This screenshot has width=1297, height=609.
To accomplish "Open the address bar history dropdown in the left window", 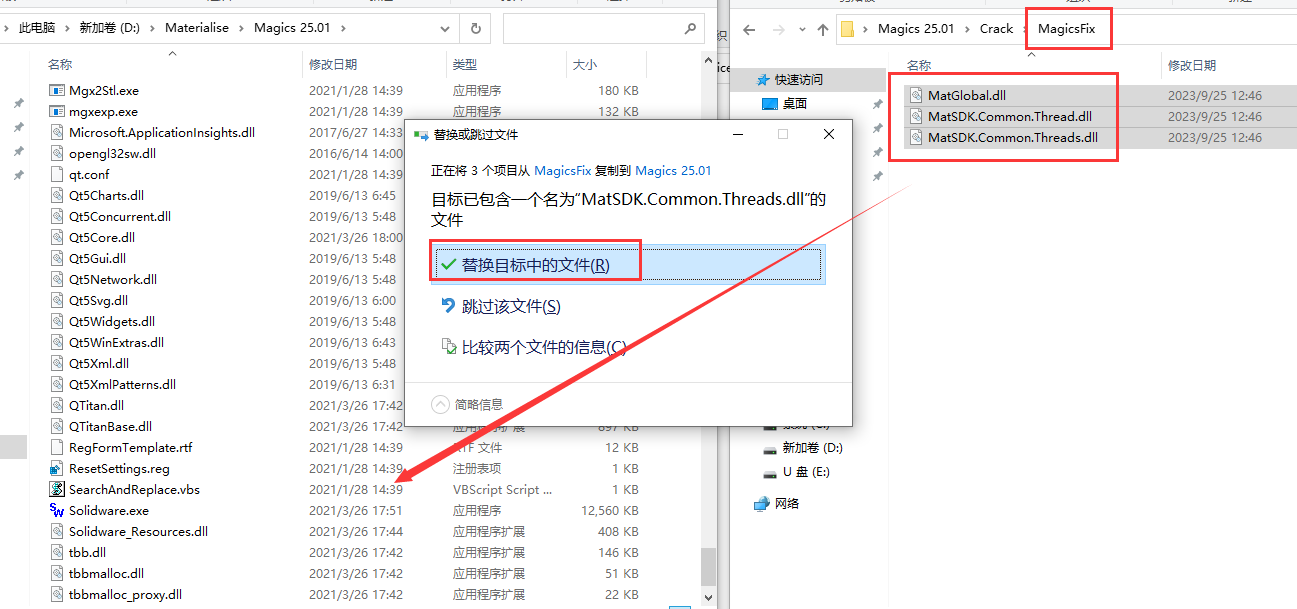I will tap(446, 29).
